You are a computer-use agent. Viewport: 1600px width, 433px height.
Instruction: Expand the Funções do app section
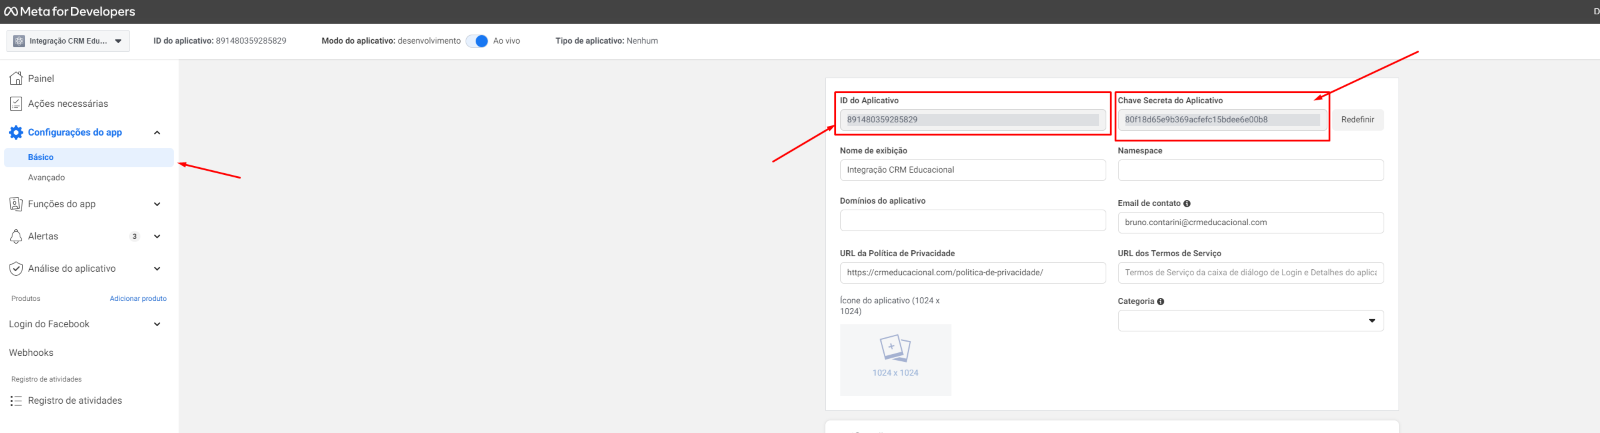pyautogui.click(x=157, y=204)
